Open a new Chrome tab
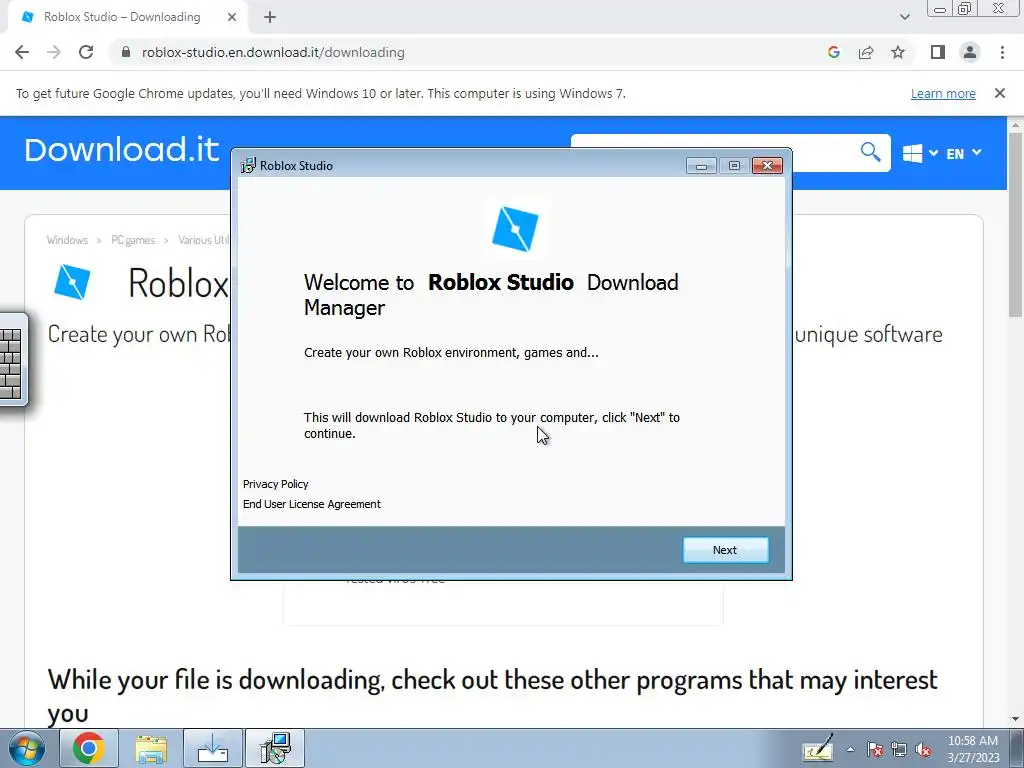 pyautogui.click(x=270, y=17)
